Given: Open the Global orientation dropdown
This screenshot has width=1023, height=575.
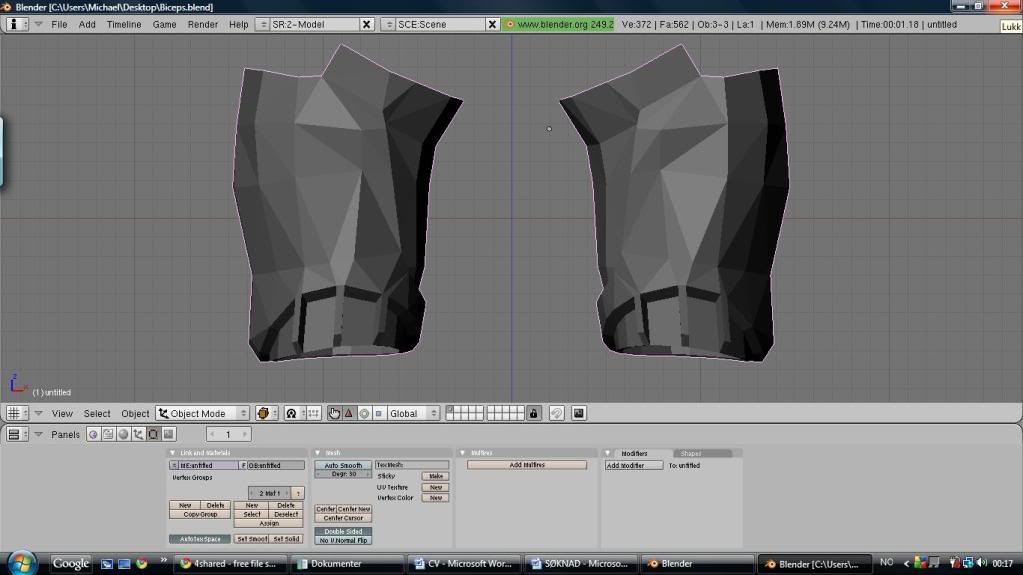Looking at the screenshot, I should pos(413,413).
